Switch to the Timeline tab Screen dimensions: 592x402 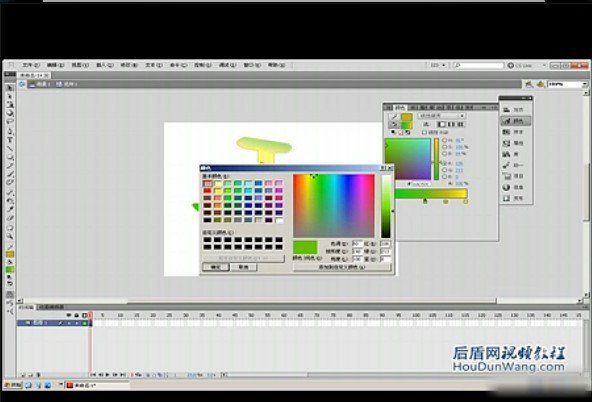(26, 307)
